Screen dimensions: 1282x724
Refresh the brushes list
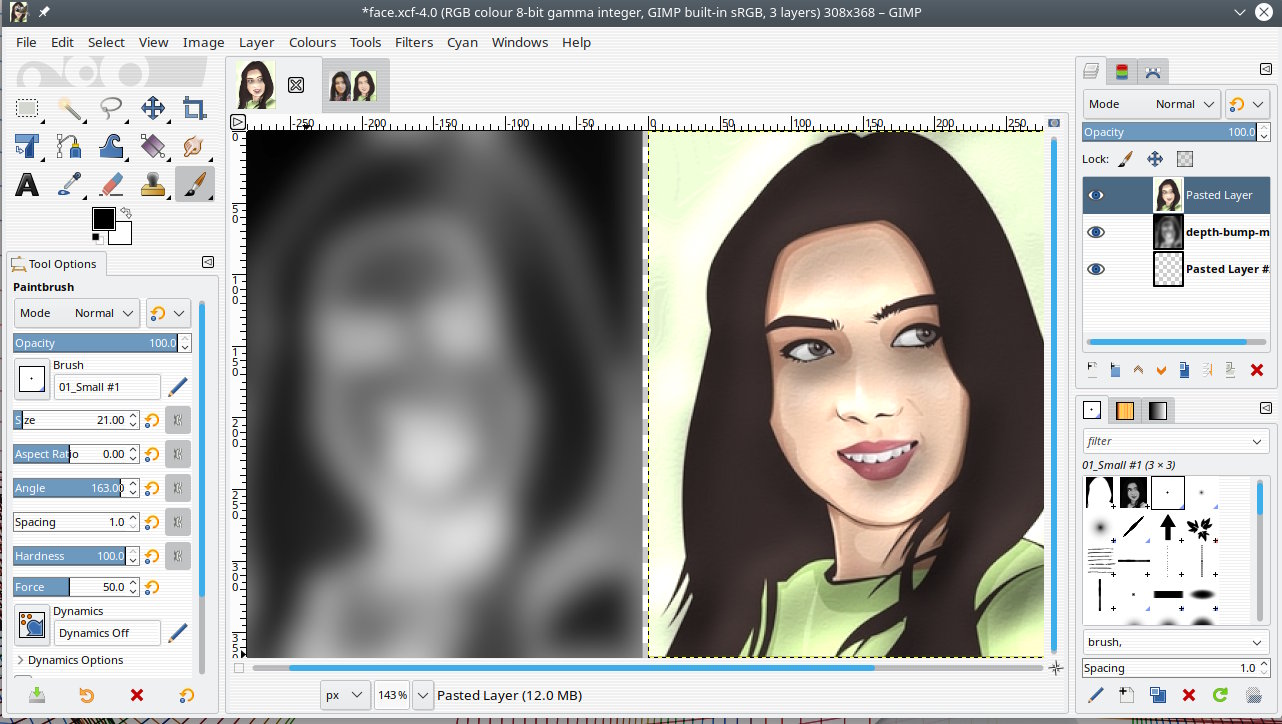[x=1220, y=695]
